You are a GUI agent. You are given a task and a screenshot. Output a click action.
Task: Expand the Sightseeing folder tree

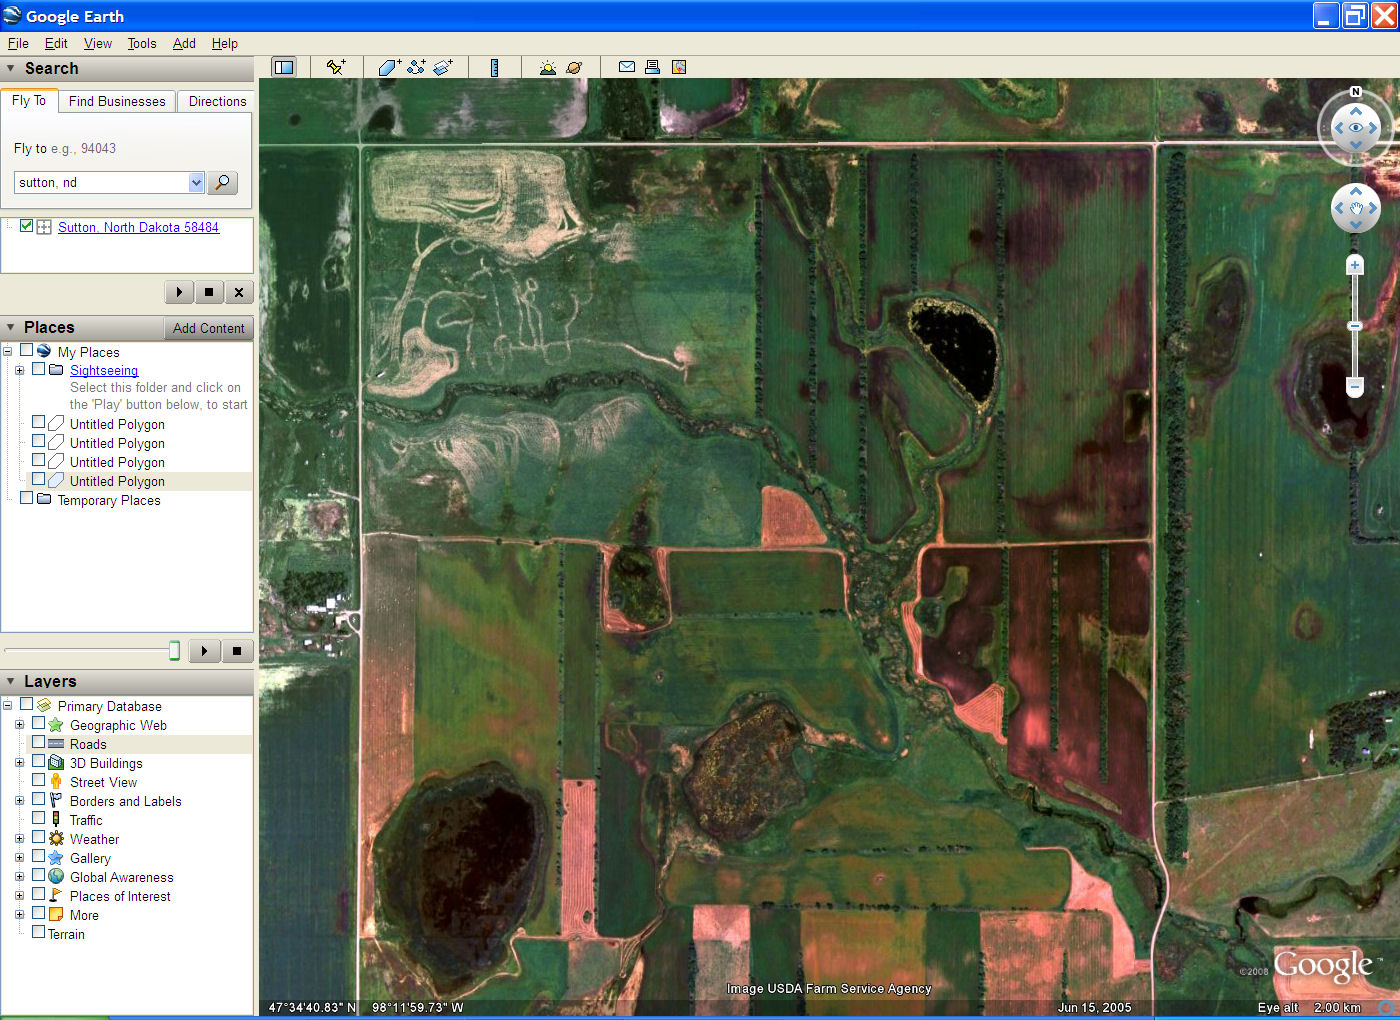(20, 370)
